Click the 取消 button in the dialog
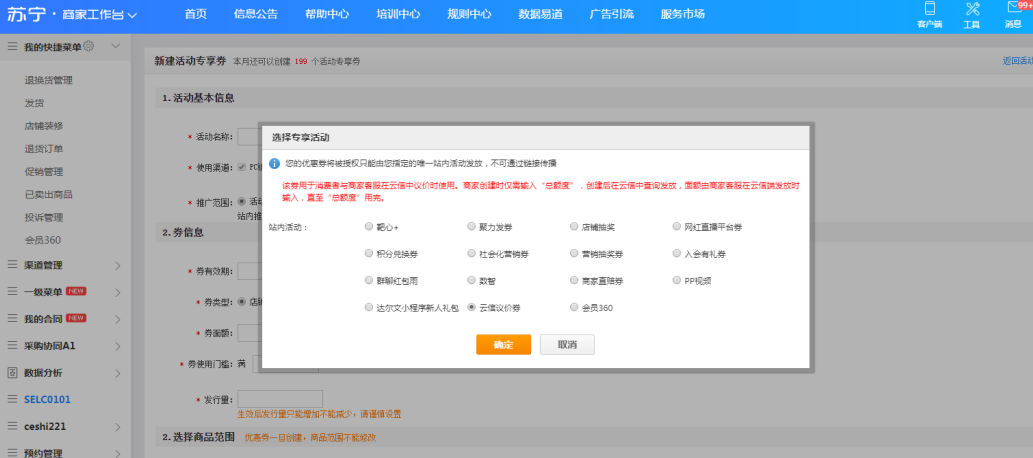This screenshot has width=1033, height=458. pos(567,345)
